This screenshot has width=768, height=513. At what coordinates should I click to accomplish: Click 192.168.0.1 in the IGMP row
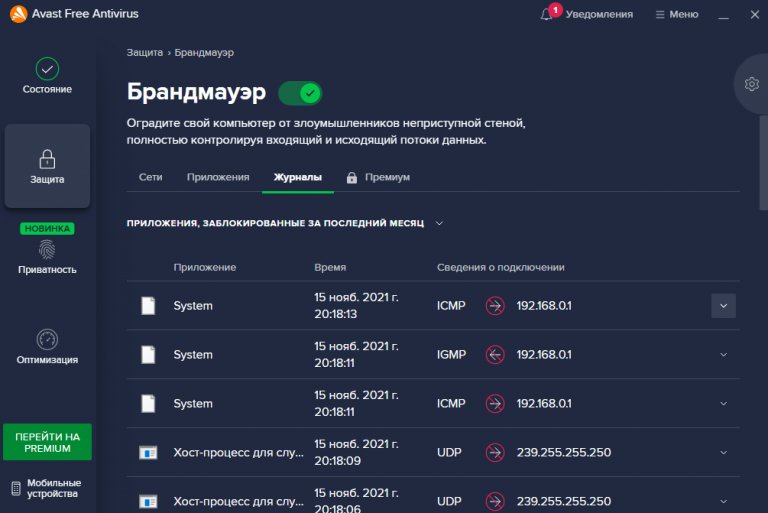pos(544,355)
